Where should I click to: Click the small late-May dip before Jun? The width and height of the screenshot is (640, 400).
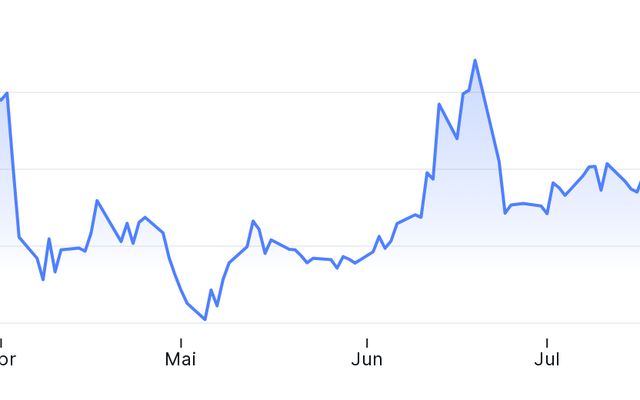pos(337,268)
